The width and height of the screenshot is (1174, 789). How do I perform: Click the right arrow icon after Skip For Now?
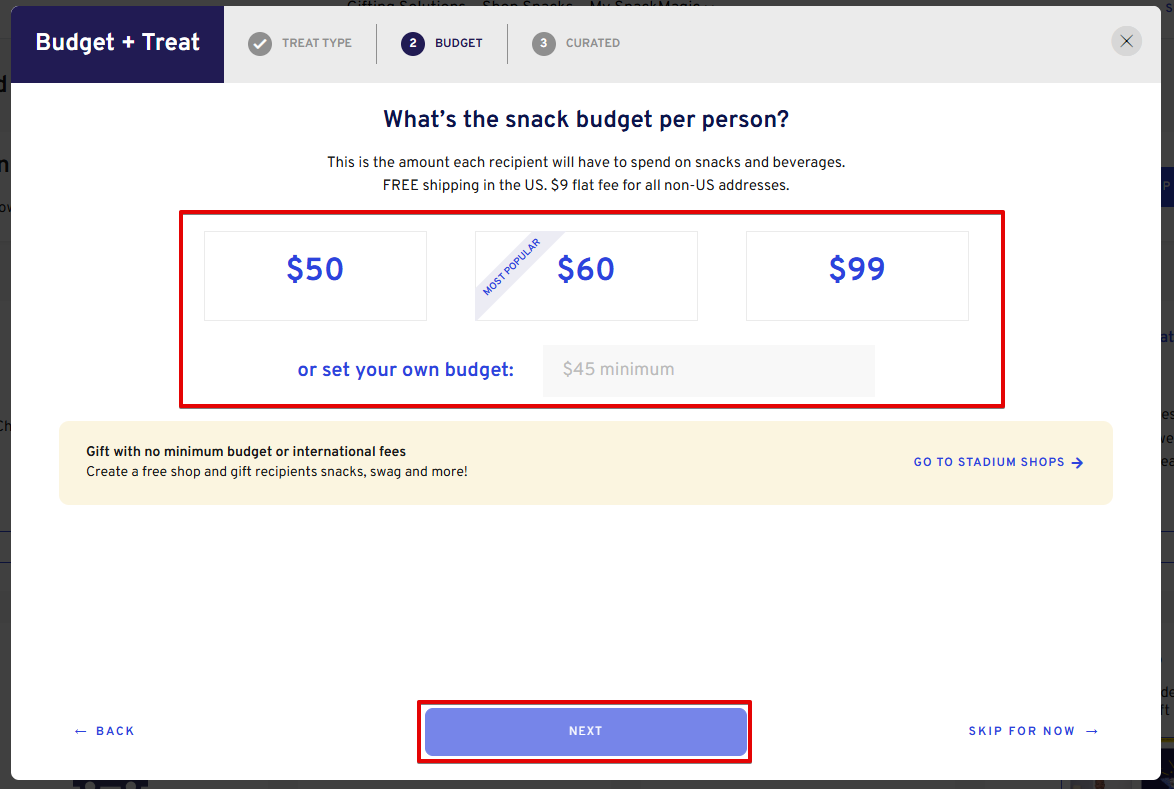pos(1092,731)
